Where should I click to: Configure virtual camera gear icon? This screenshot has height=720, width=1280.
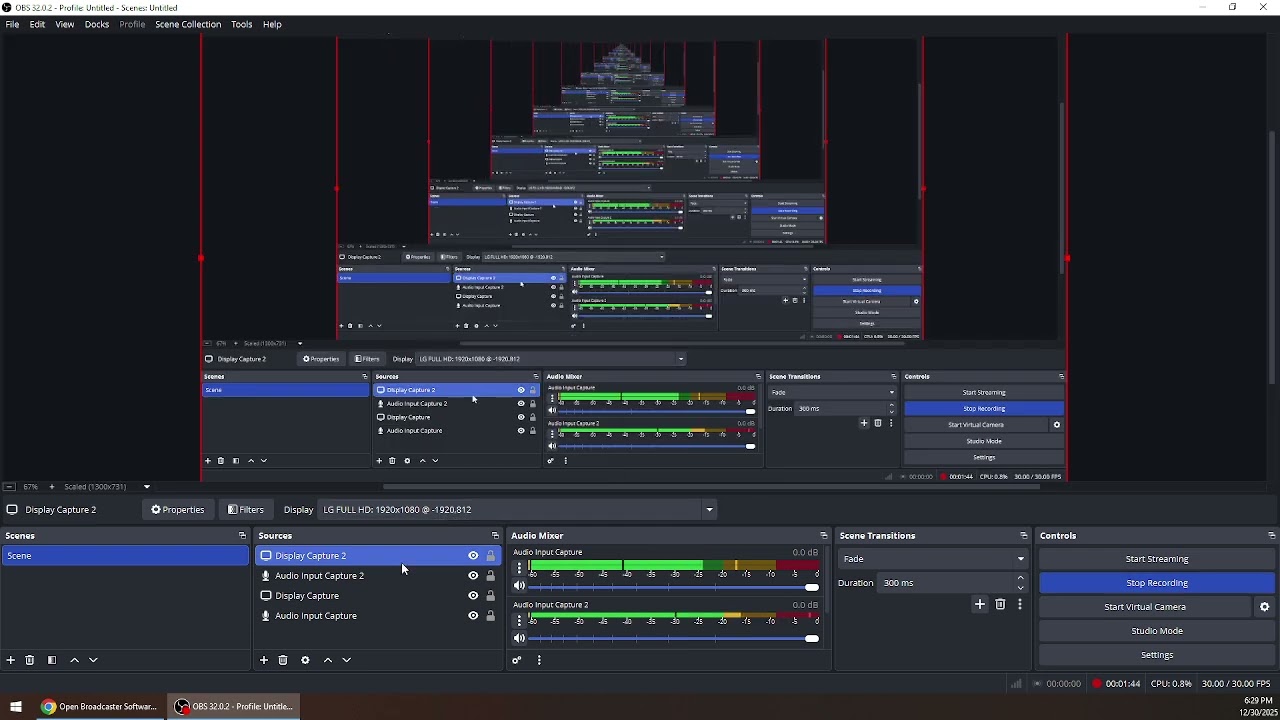1264,607
